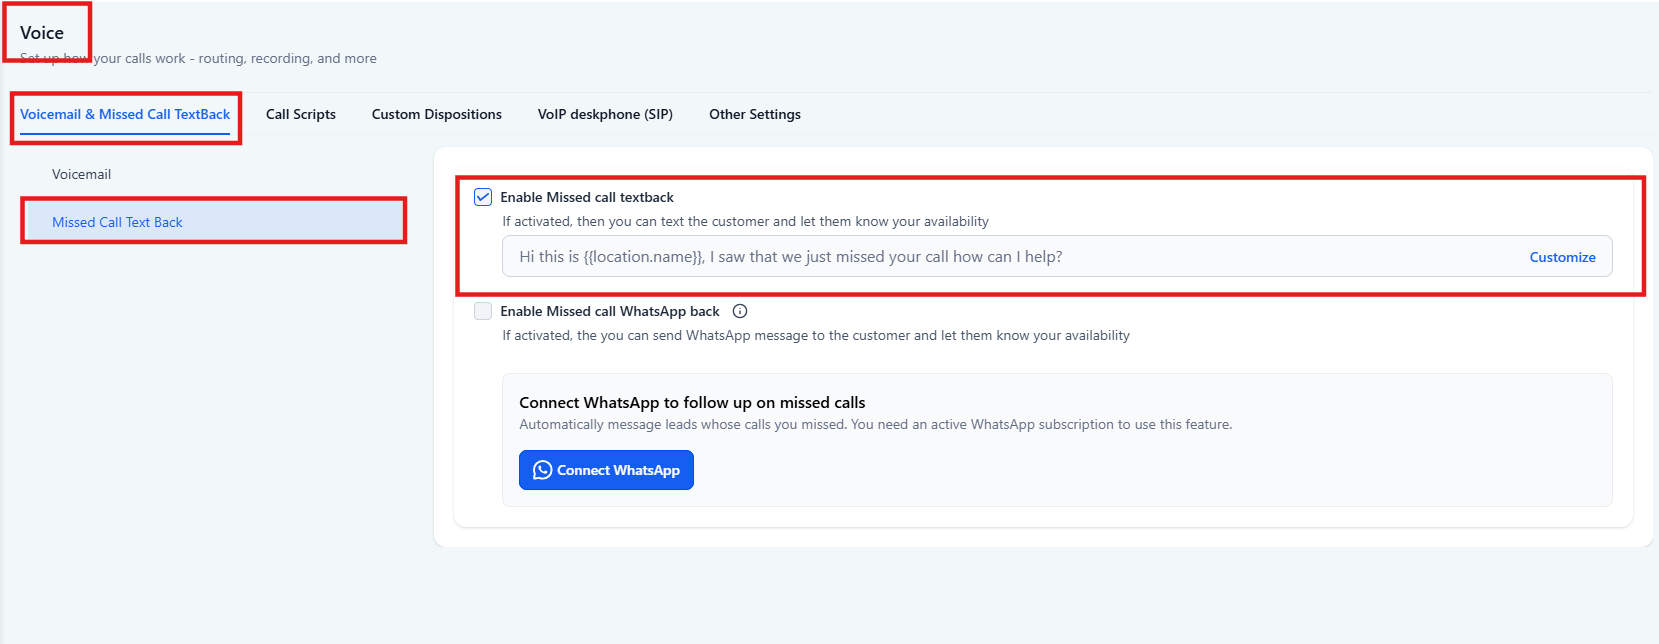Select Missed Call Text Back in sidebar
1659x644 pixels.
pos(118,222)
